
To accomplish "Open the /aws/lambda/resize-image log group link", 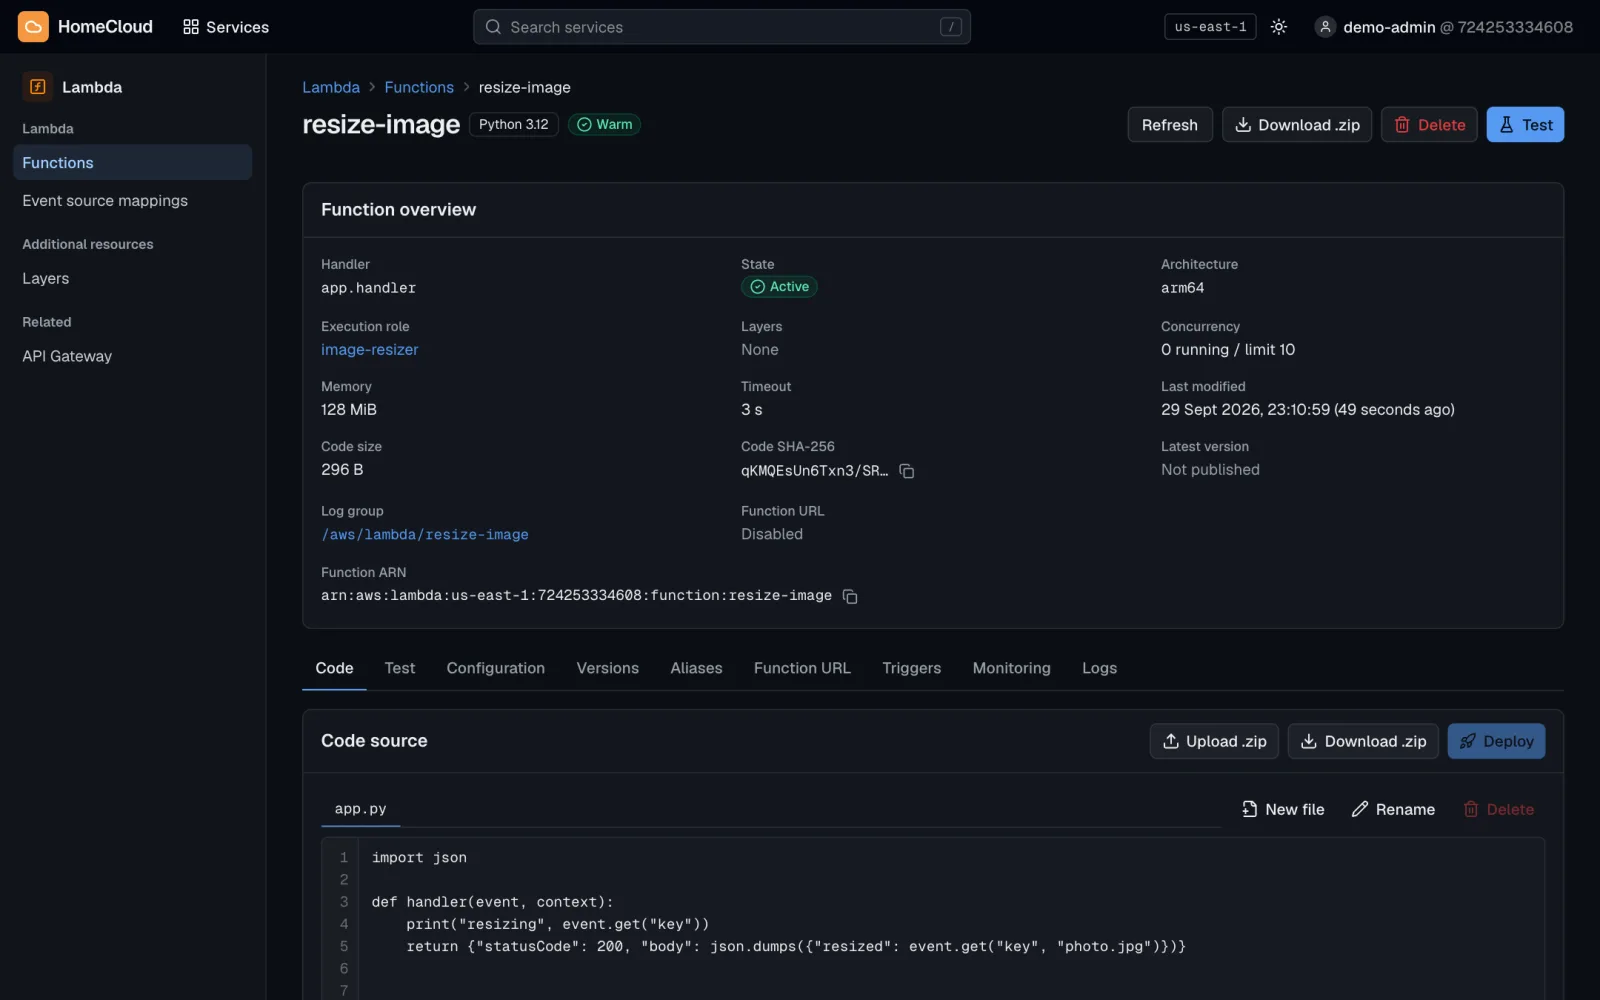I will [x=425, y=535].
